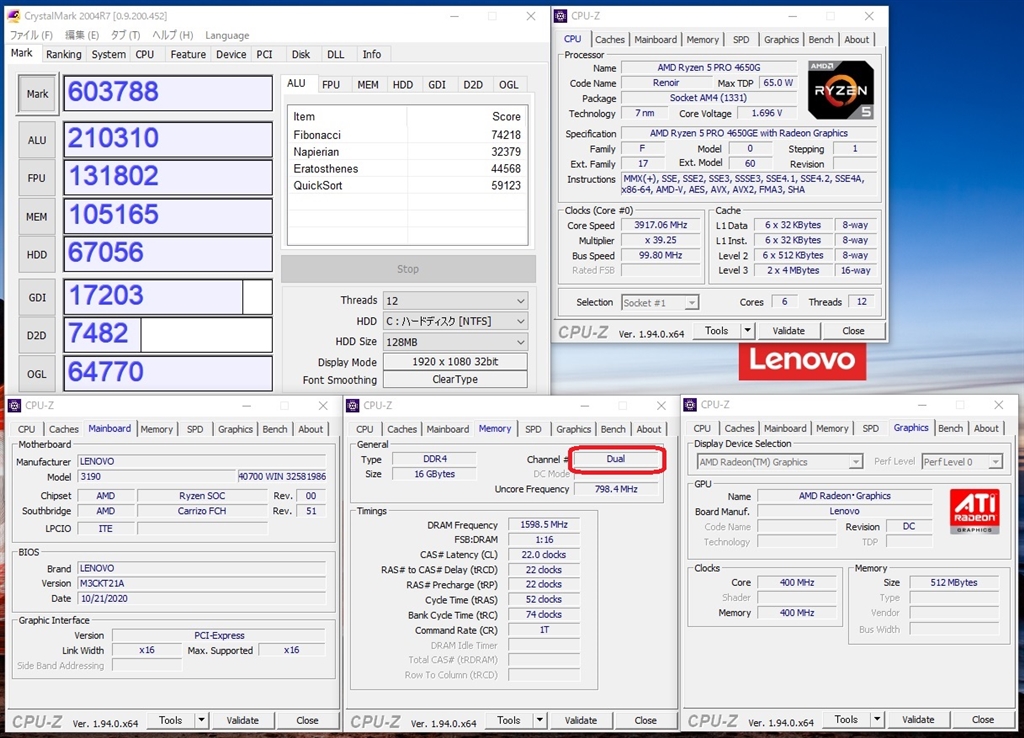Click the Font Smoothing ClearType field
The height and width of the screenshot is (738, 1024).
click(455, 379)
